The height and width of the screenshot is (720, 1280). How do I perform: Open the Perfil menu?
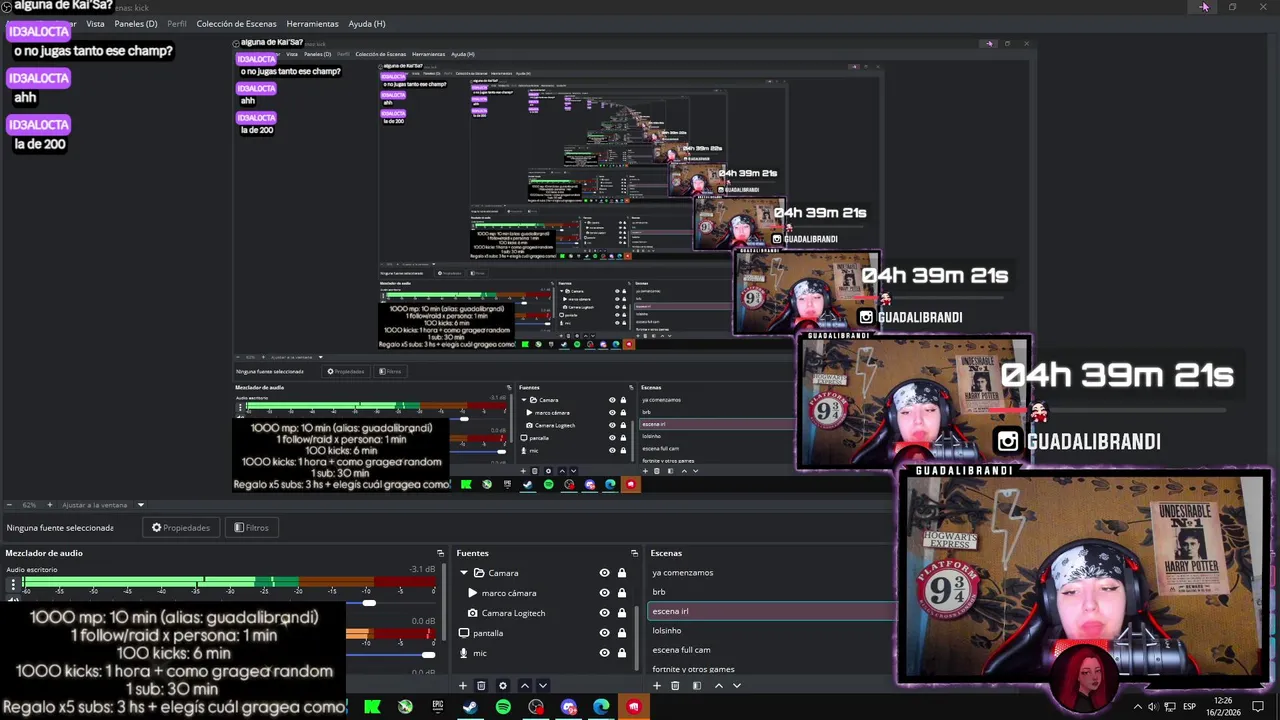click(177, 24)
